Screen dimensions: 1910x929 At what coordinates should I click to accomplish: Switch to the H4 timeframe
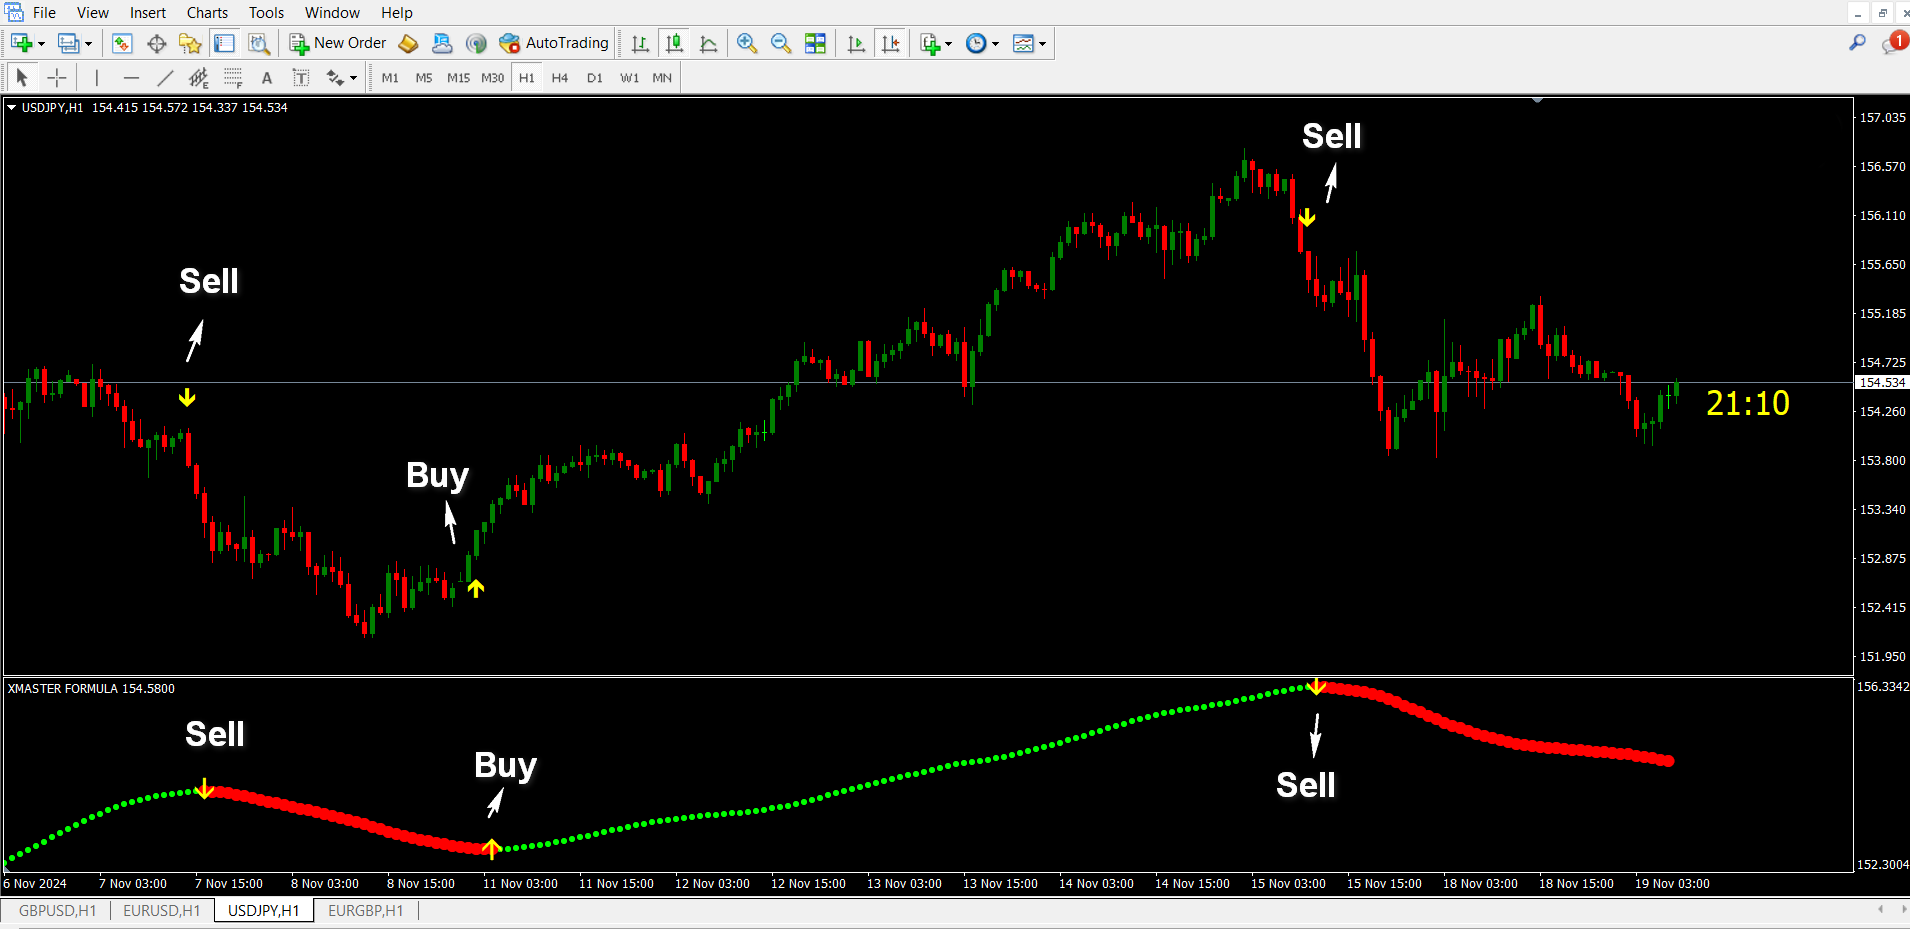click(x=560, y=77)
